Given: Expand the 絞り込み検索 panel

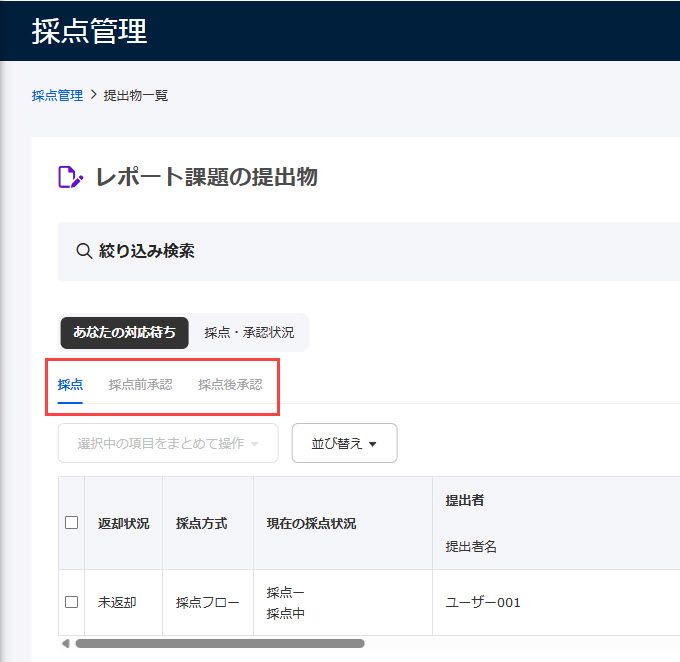Looking at the screenshot, I should click(369, 251).
